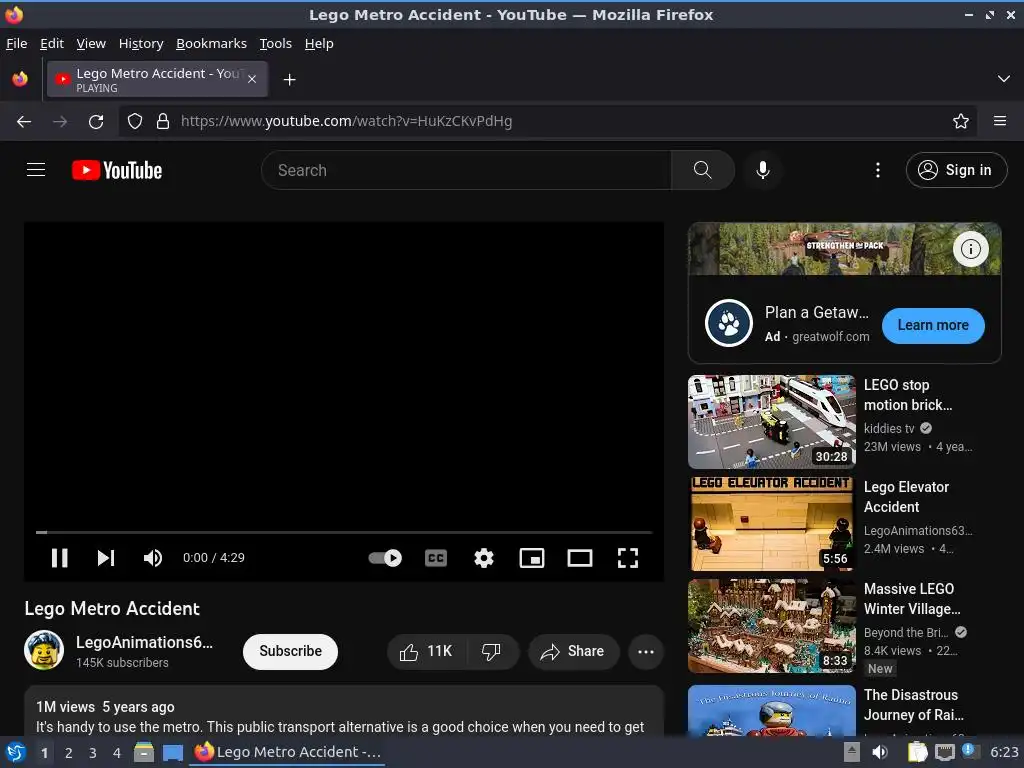Reload the current page
The height and width of the screenshot is (768, 1024).
click(x=96, y=121)
